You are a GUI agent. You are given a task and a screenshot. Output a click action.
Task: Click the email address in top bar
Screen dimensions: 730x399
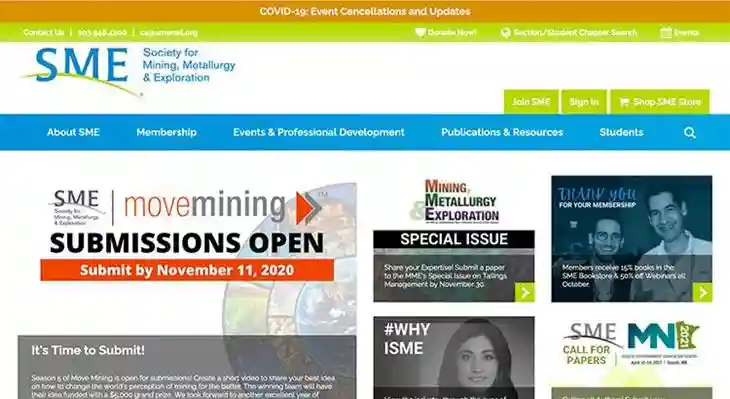[169, 33]
